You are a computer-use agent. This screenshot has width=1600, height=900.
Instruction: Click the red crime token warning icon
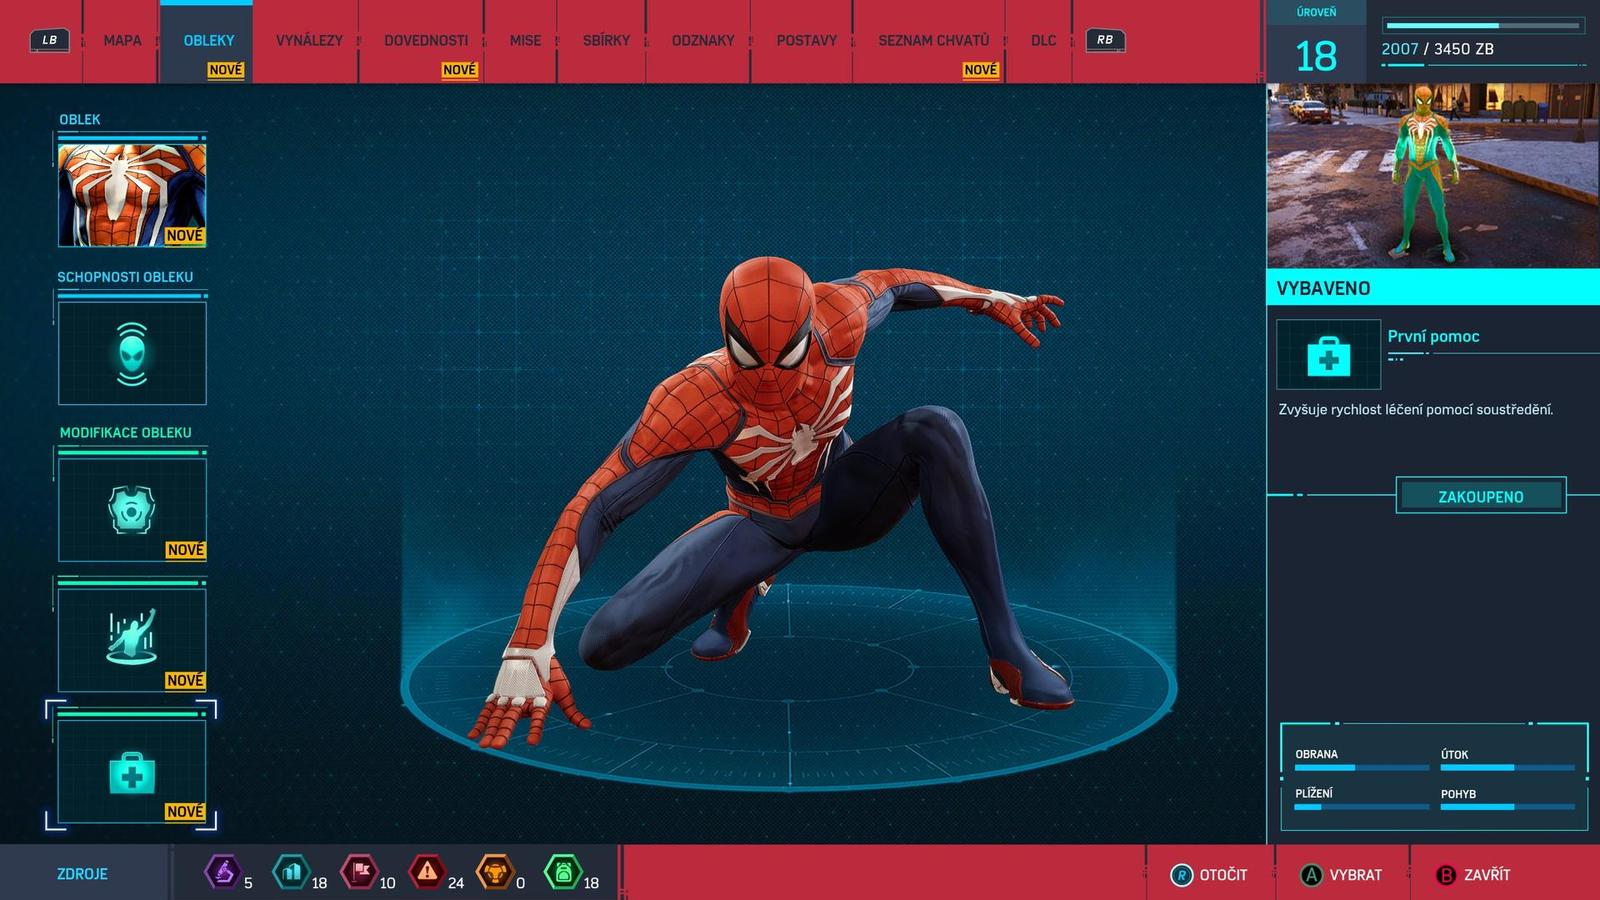coord(427,873)
